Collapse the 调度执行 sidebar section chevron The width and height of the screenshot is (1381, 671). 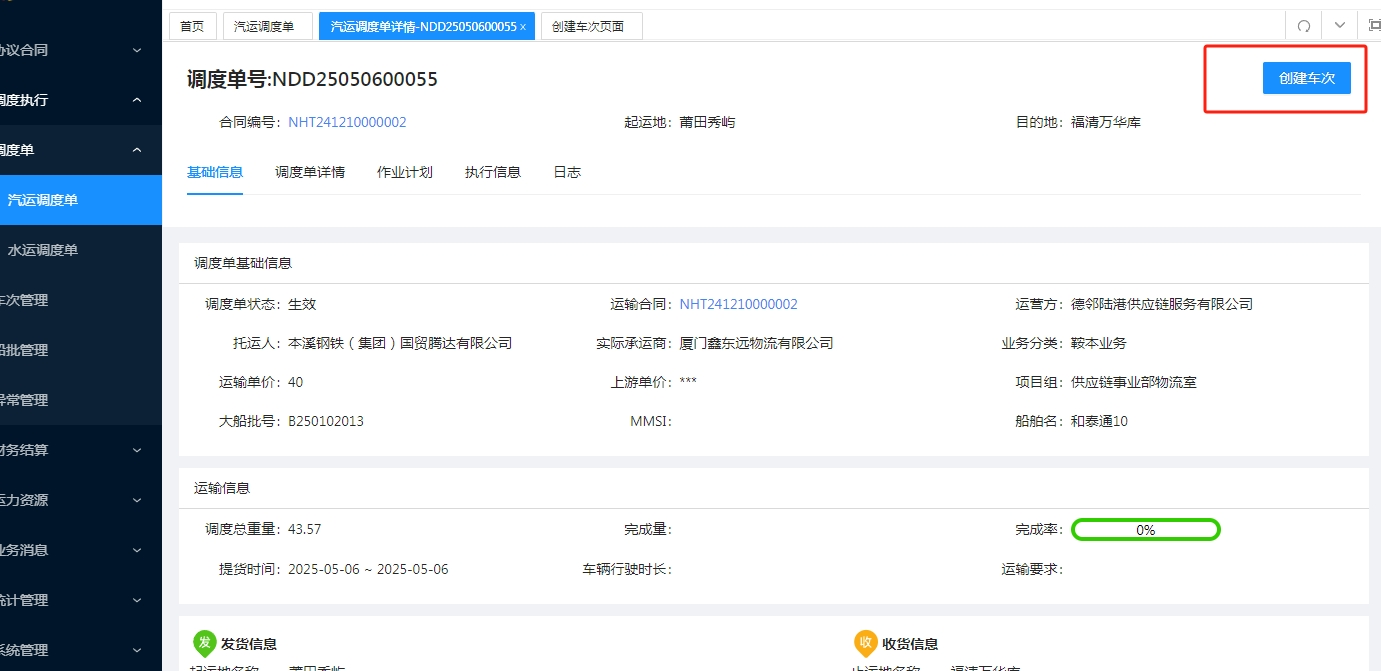137,100
